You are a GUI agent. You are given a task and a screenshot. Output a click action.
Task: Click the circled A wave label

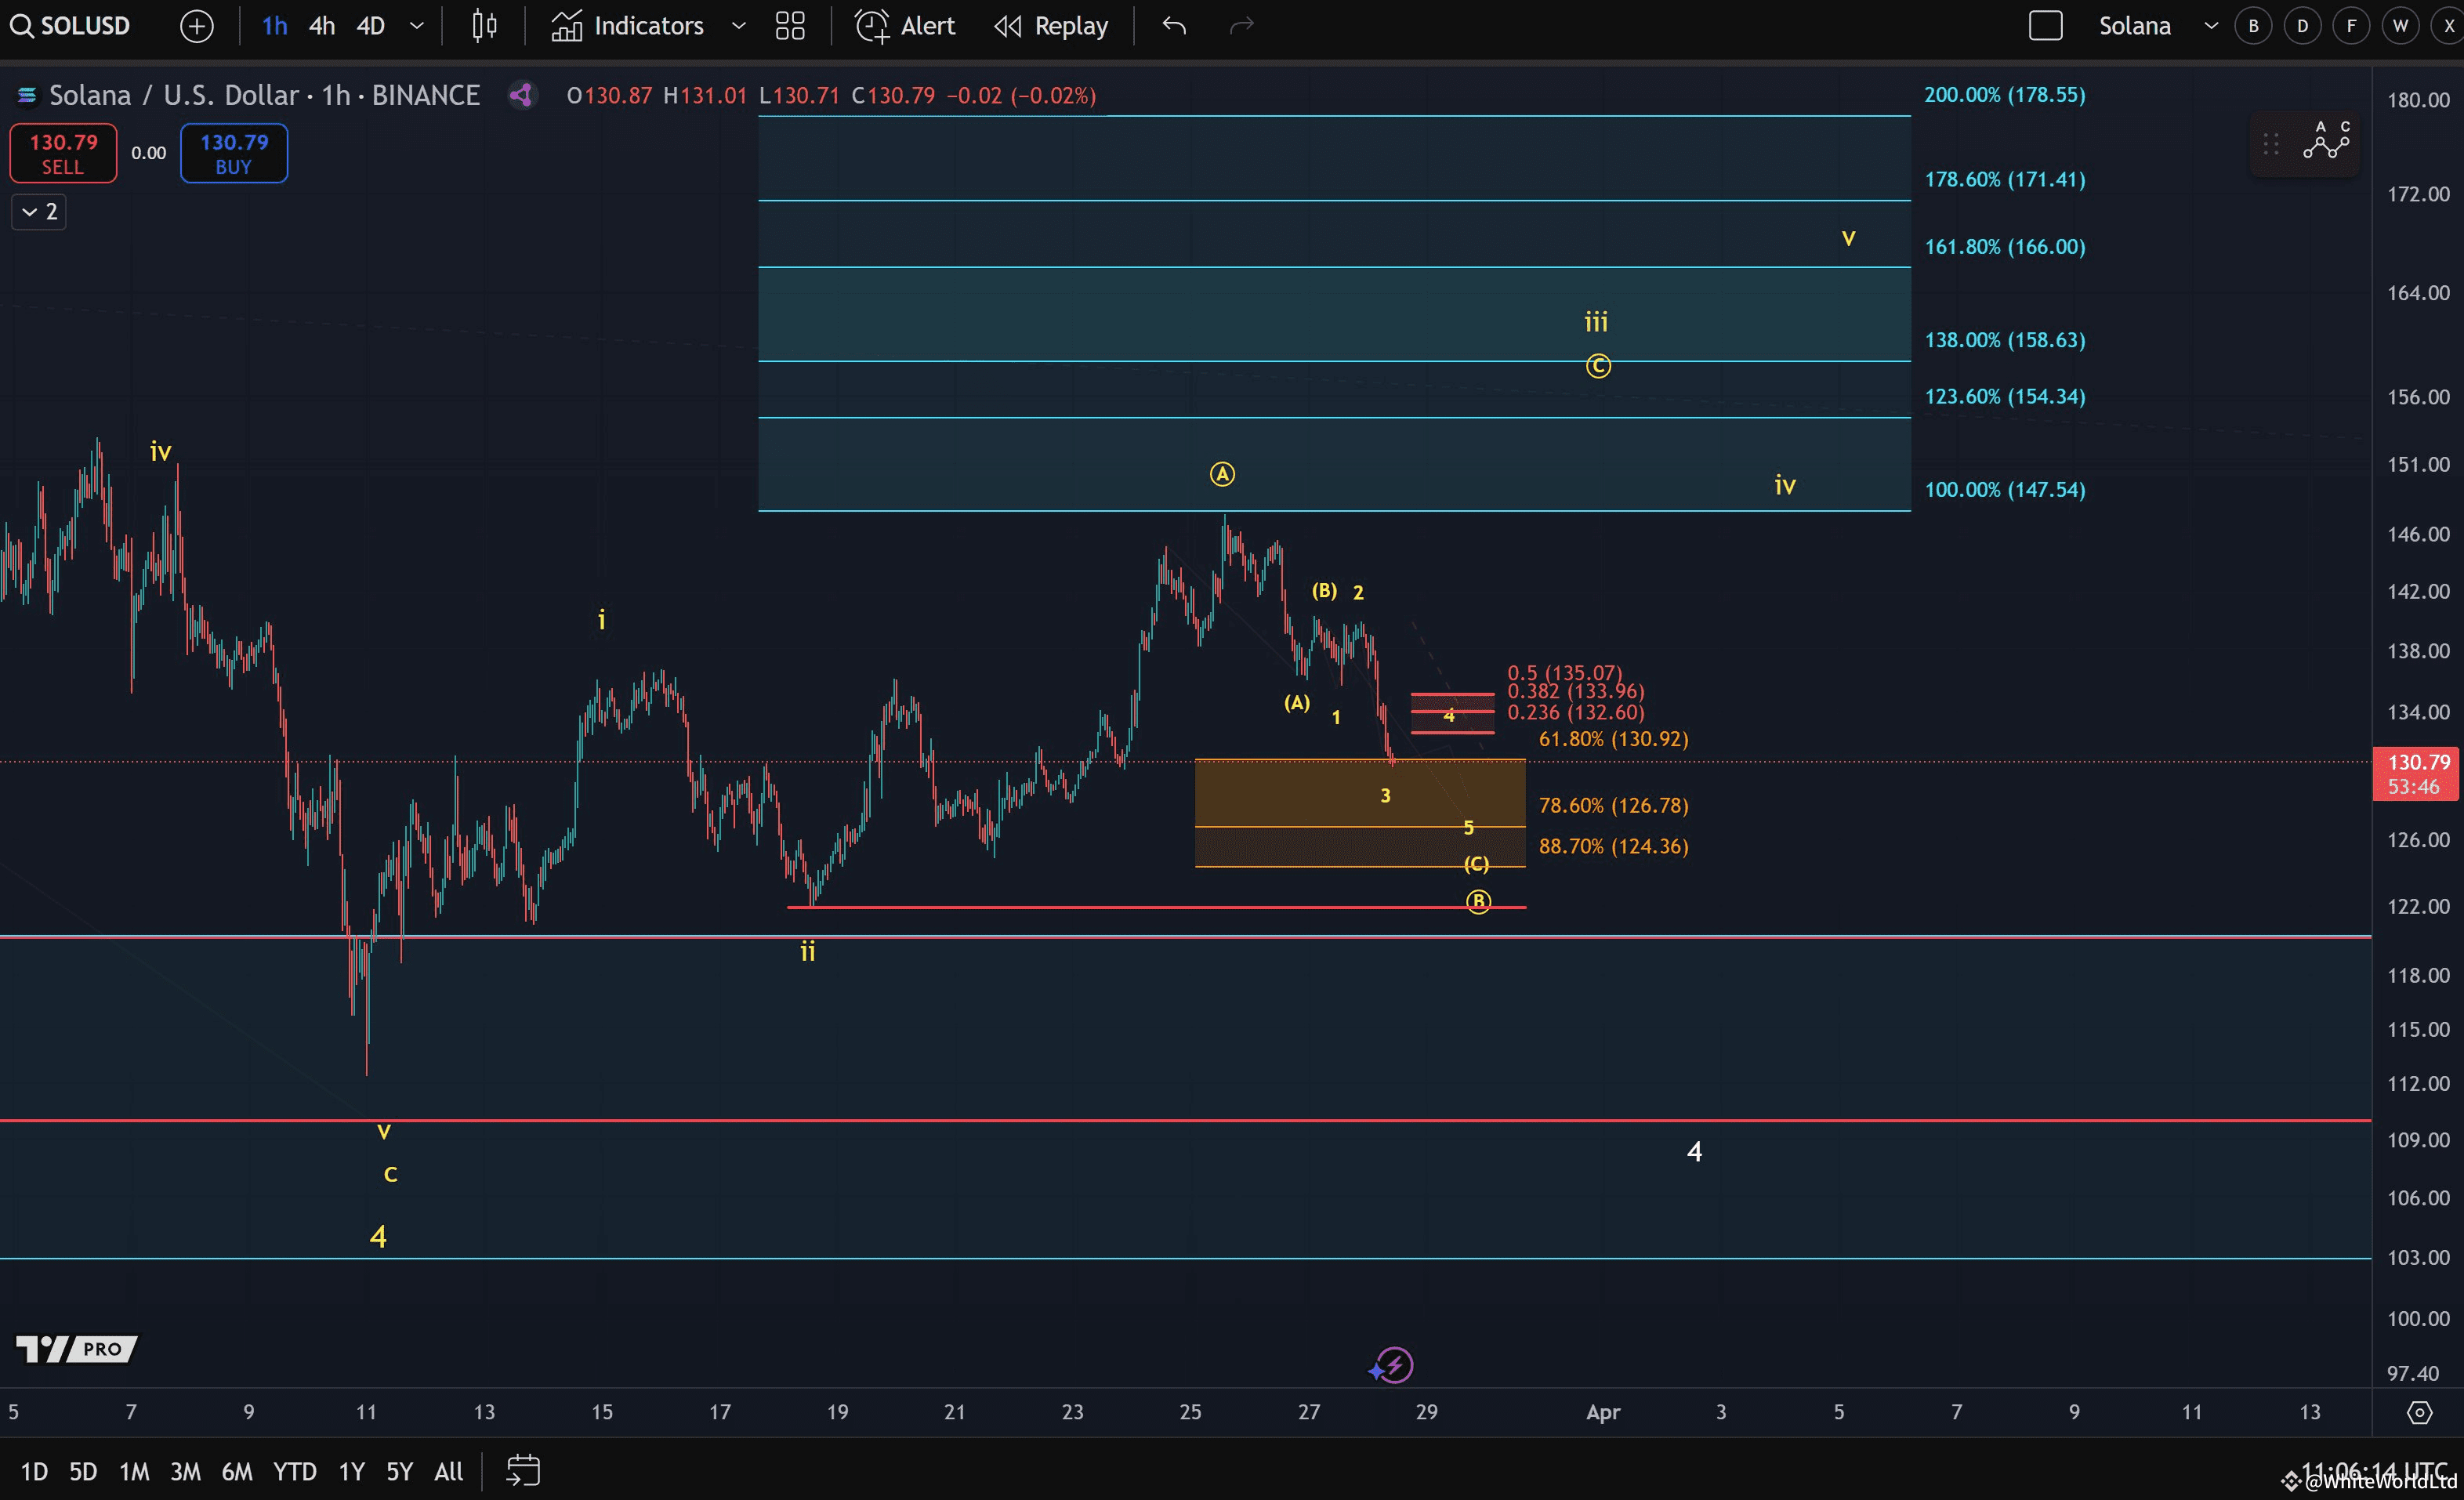coord(1222,474)
